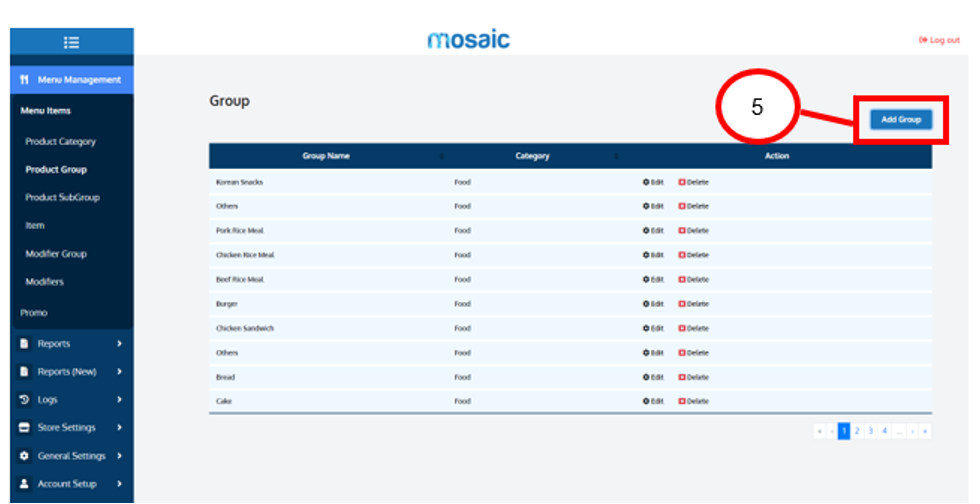Select Modifier Group from sidebar menu

coord(56,254)
